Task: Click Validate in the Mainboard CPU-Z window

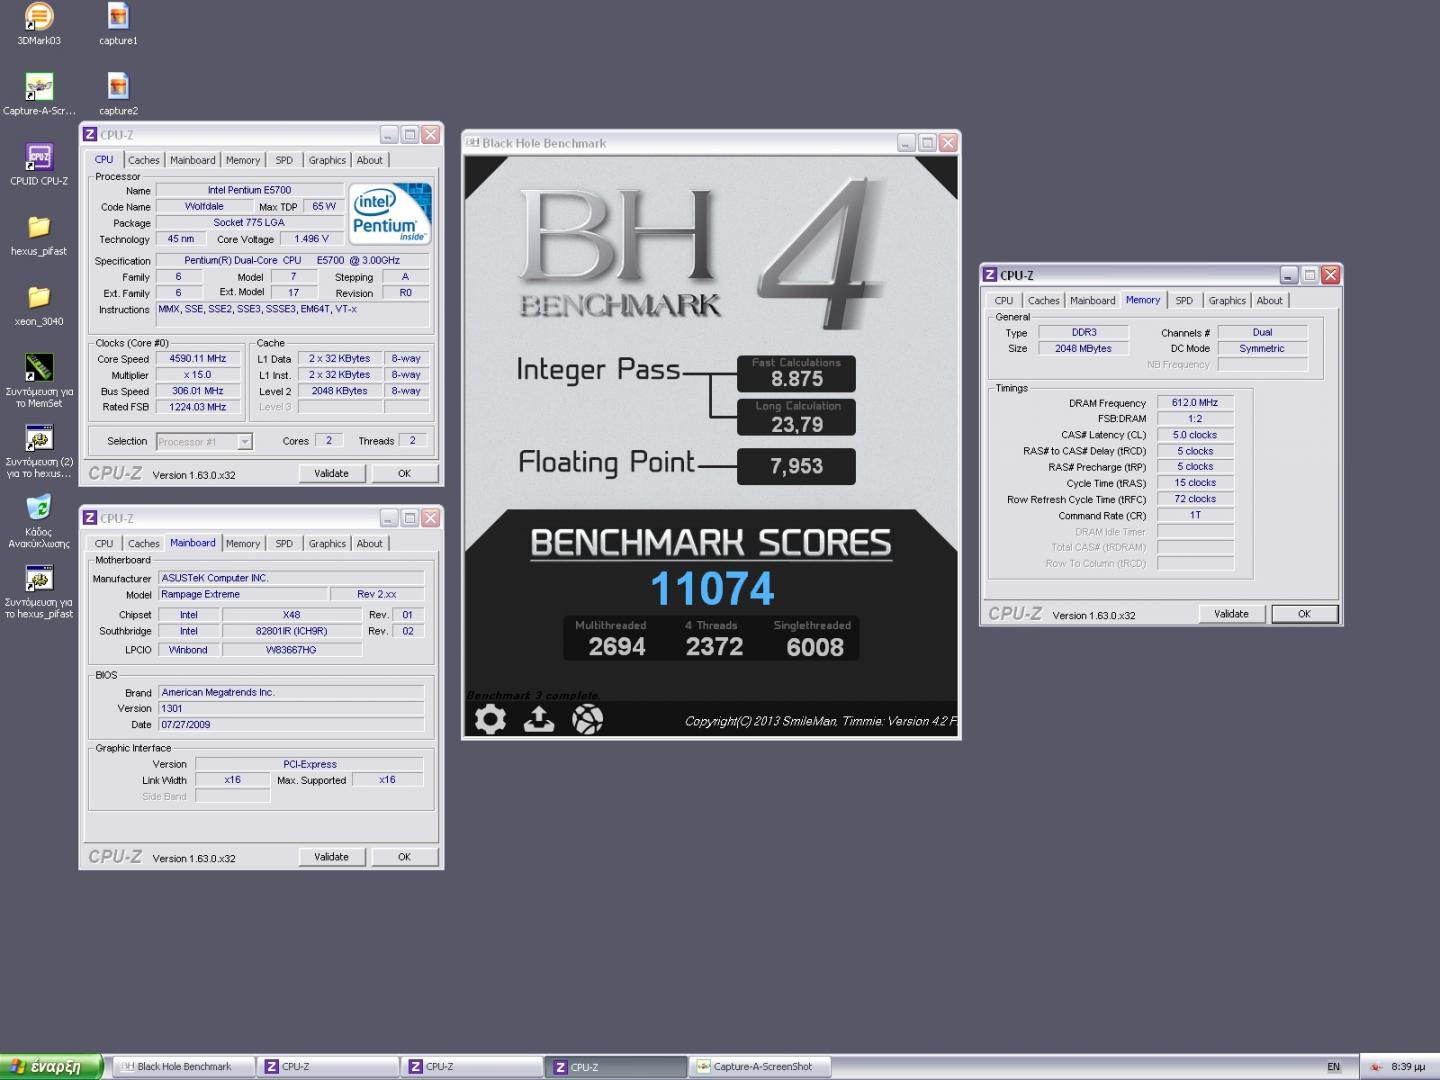Action: tap(331, 857)
